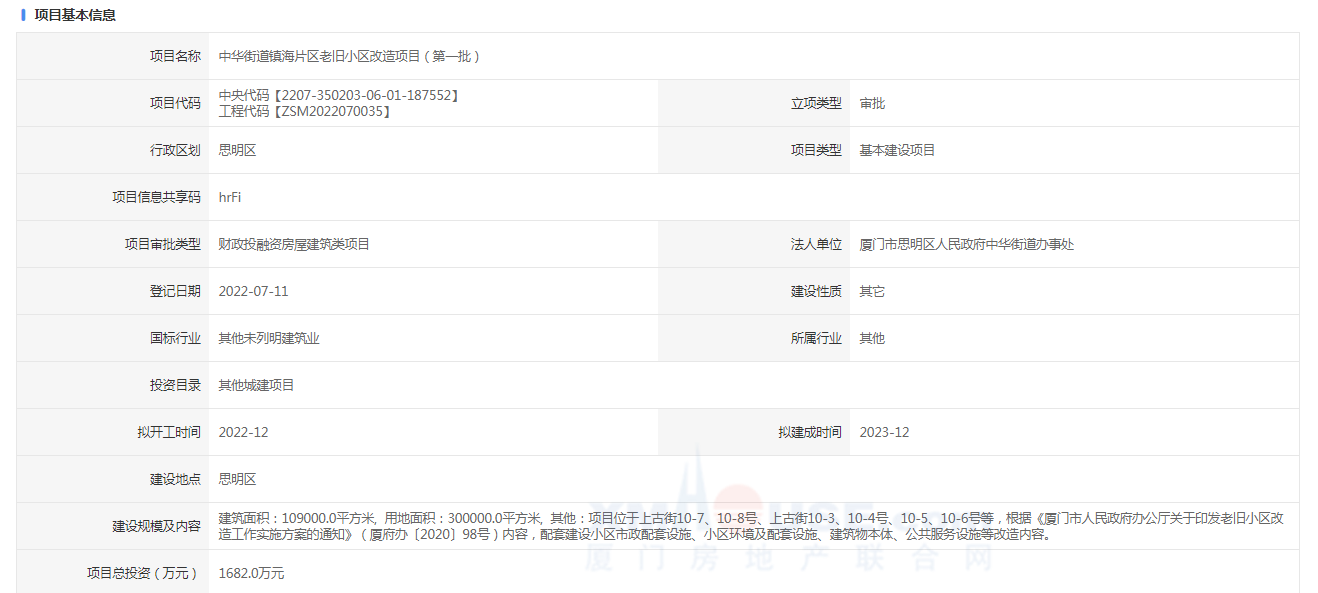
Task: Click the planned completion time 2023-12
Action: pyautogui.click(x=884, y=432)
